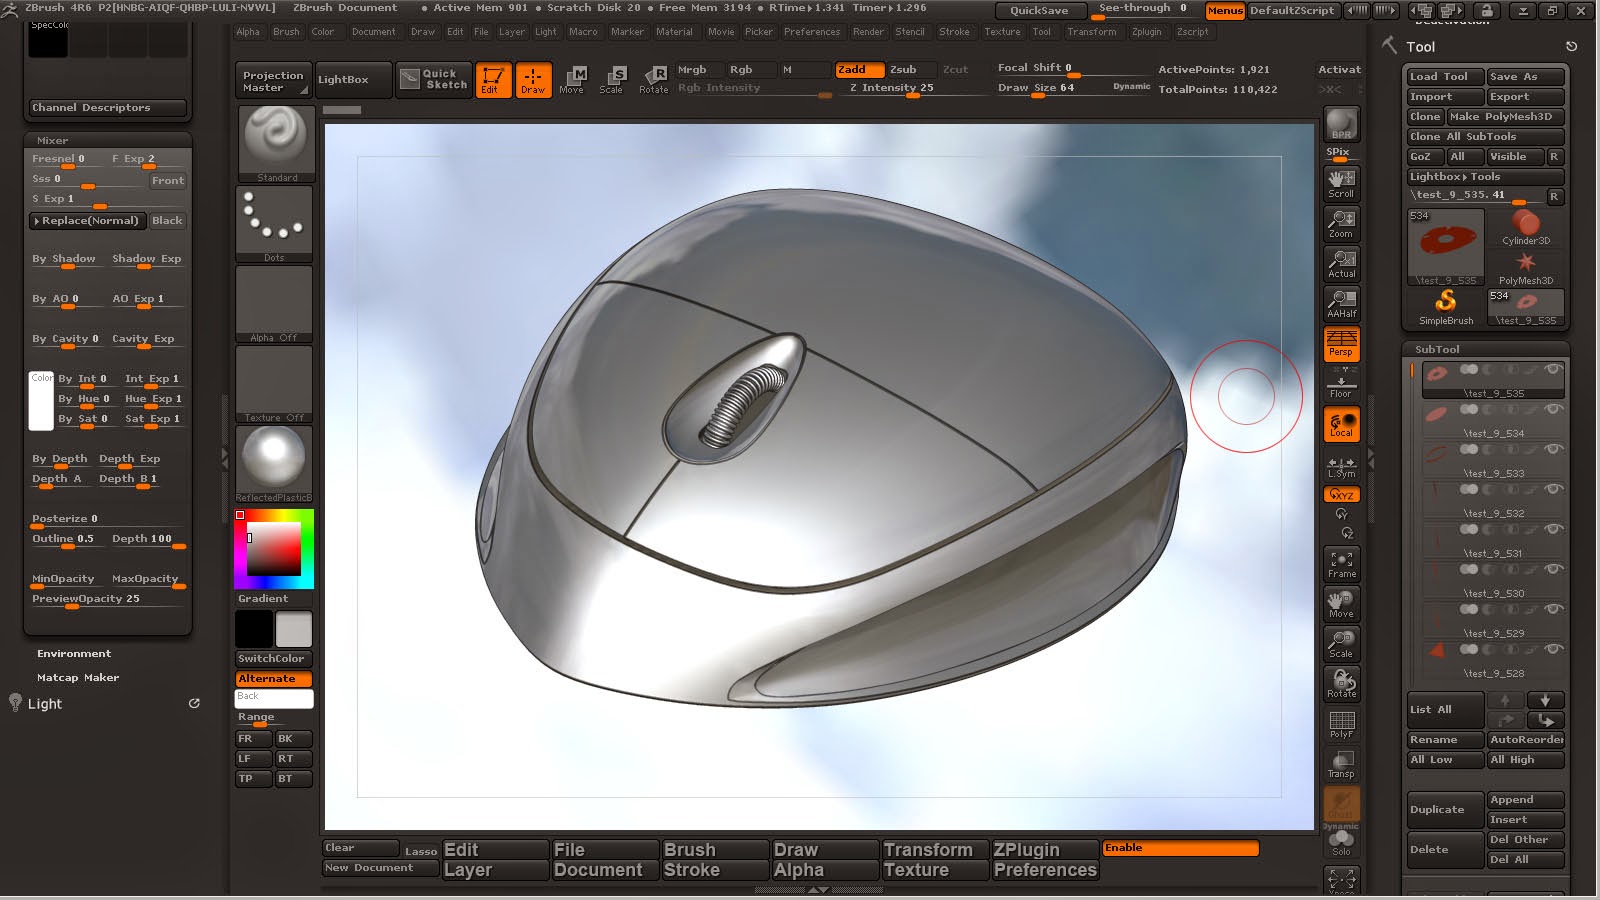
Task: Select the Frame icon on right shelf
Action: tap(1340, 563)
